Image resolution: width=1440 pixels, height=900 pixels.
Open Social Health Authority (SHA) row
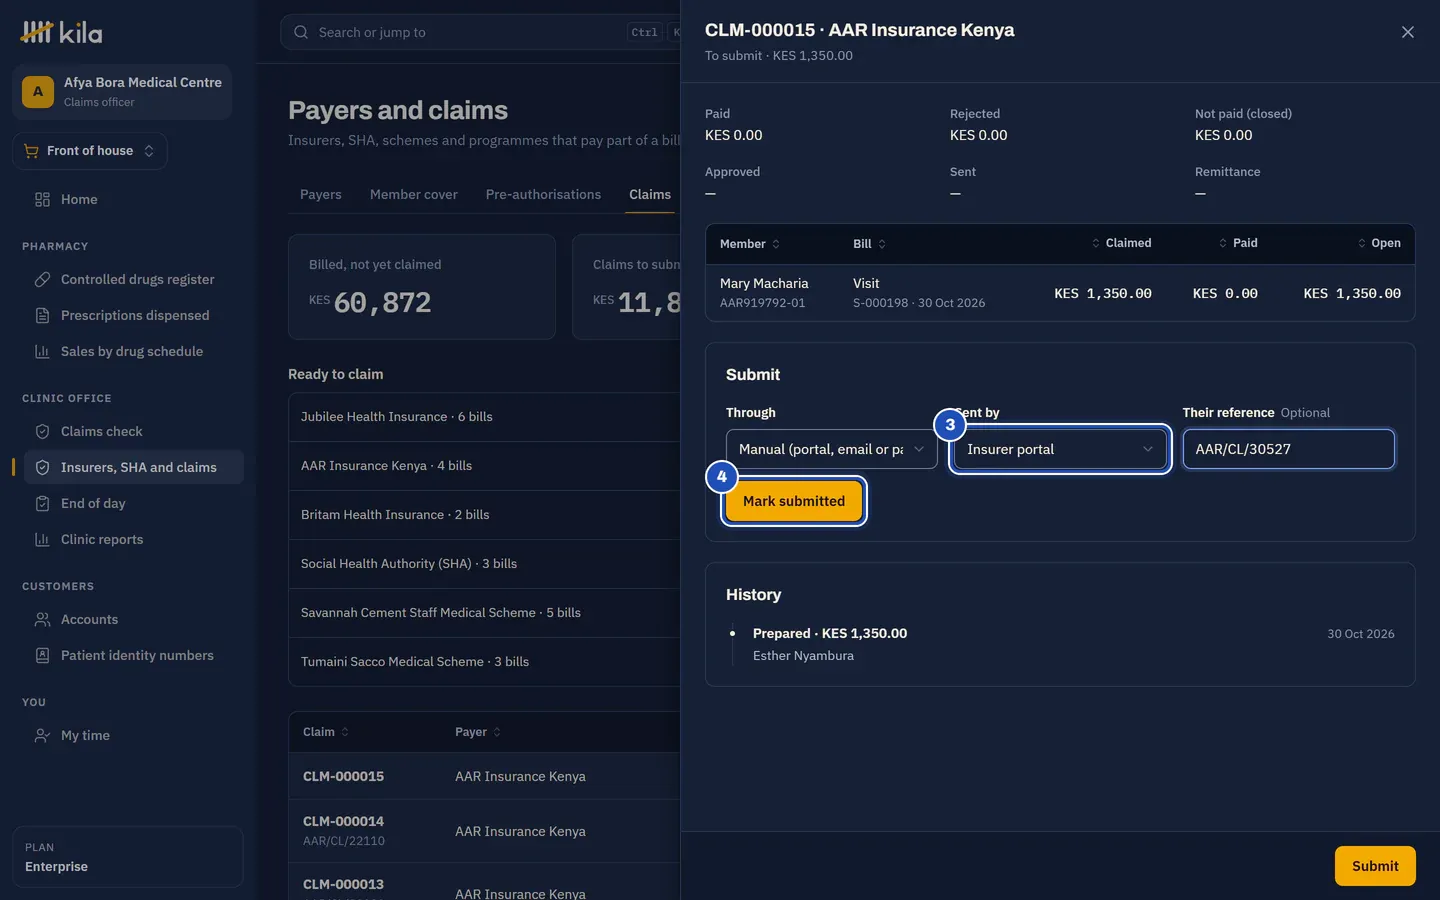pyautogui.click(x=485, y=564)
